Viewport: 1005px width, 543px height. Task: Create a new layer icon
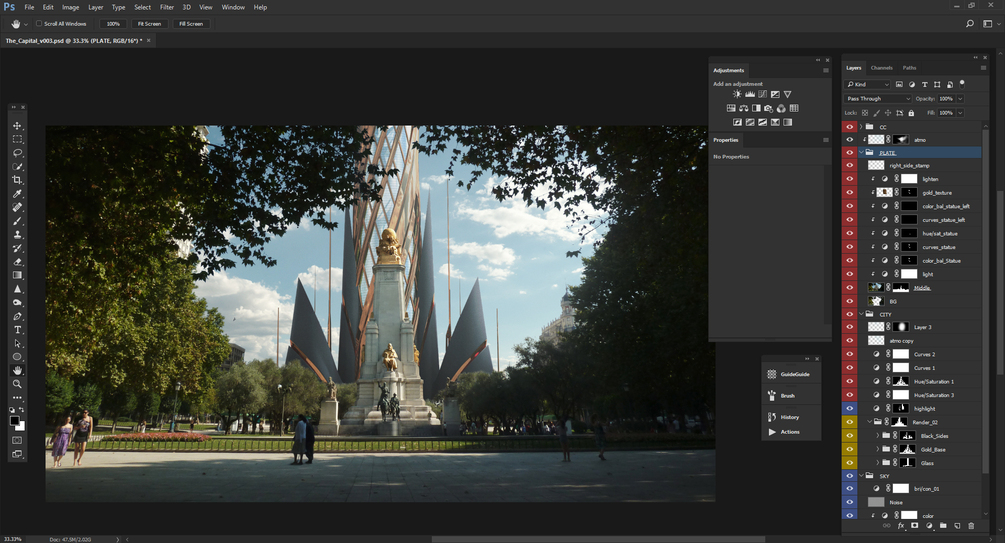coord(957,526)
